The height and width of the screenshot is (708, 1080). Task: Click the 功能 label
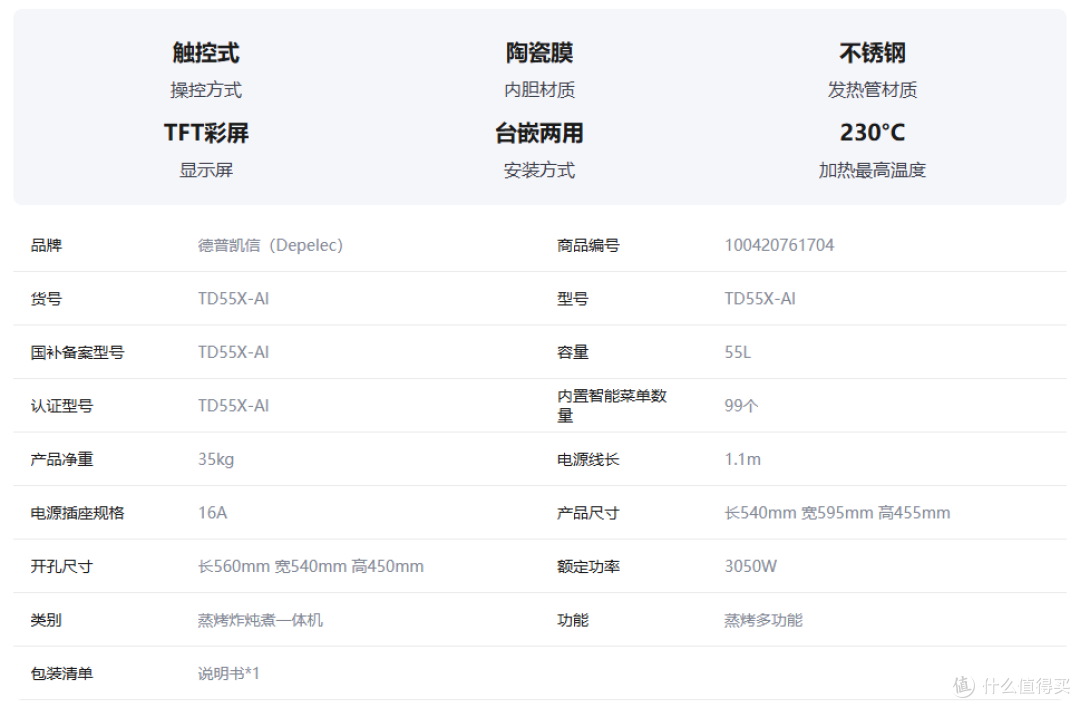(x=572, y=620)
